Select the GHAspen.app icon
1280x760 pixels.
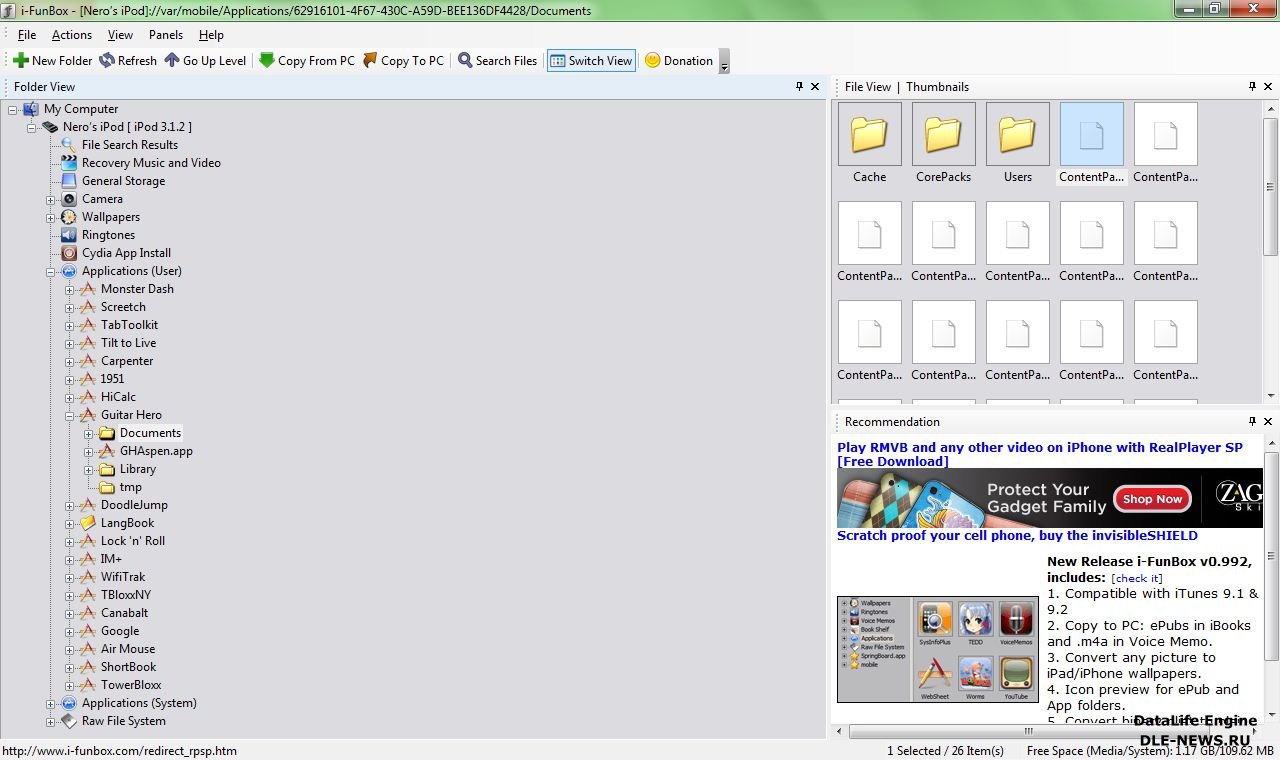[107, 451]
